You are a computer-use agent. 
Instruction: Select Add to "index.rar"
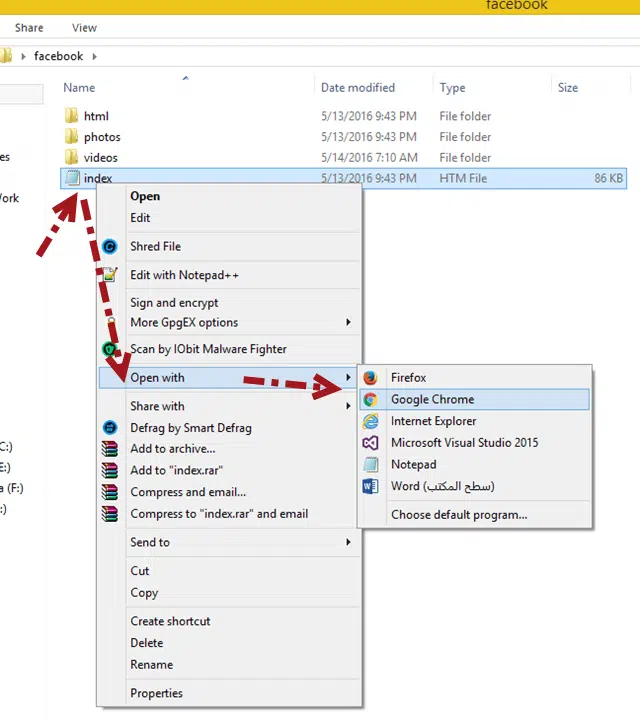point(176,470)
